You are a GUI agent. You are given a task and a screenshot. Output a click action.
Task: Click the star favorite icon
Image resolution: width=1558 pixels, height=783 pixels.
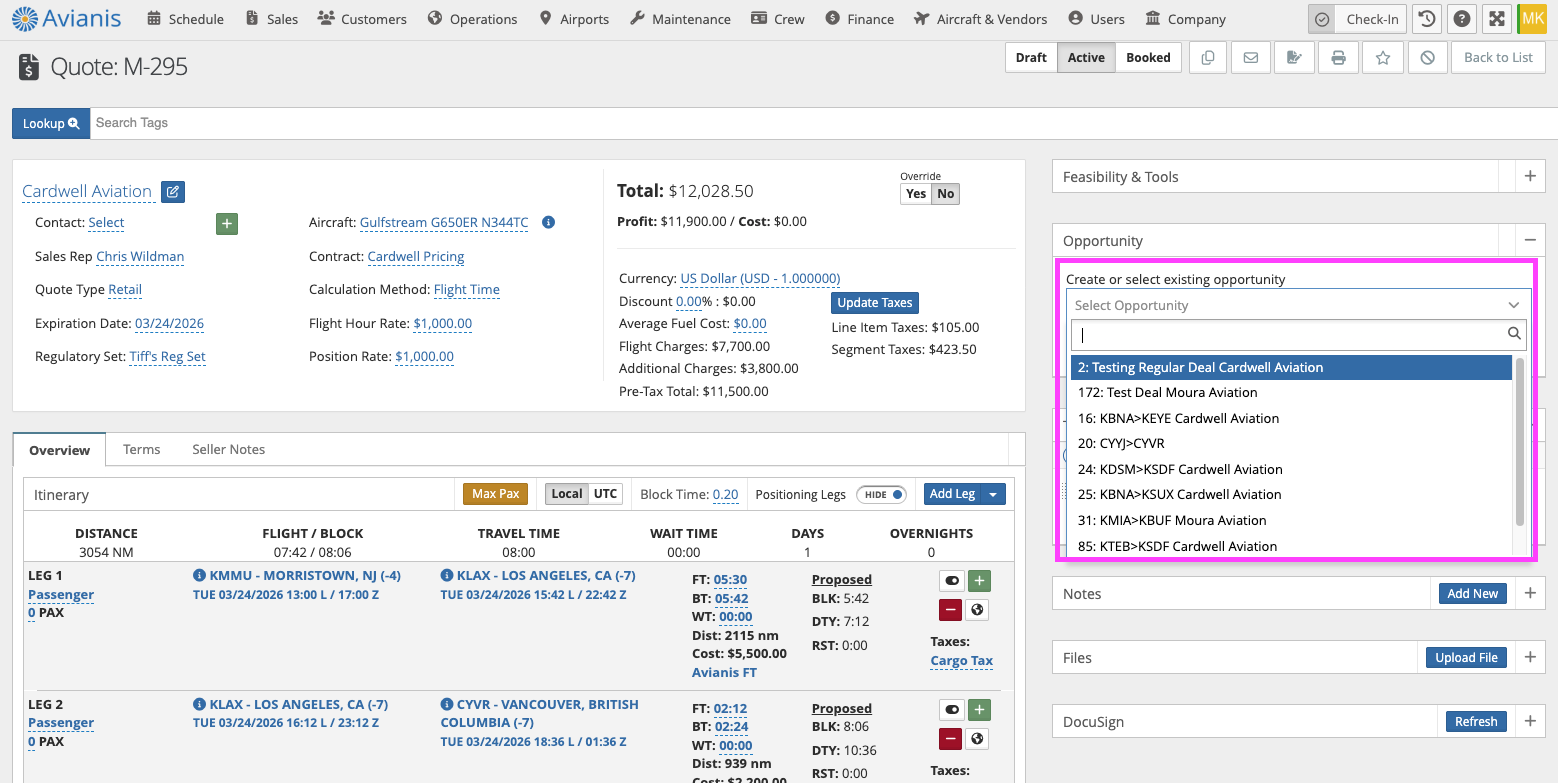pyautogui.click(x=1383, y=58)
